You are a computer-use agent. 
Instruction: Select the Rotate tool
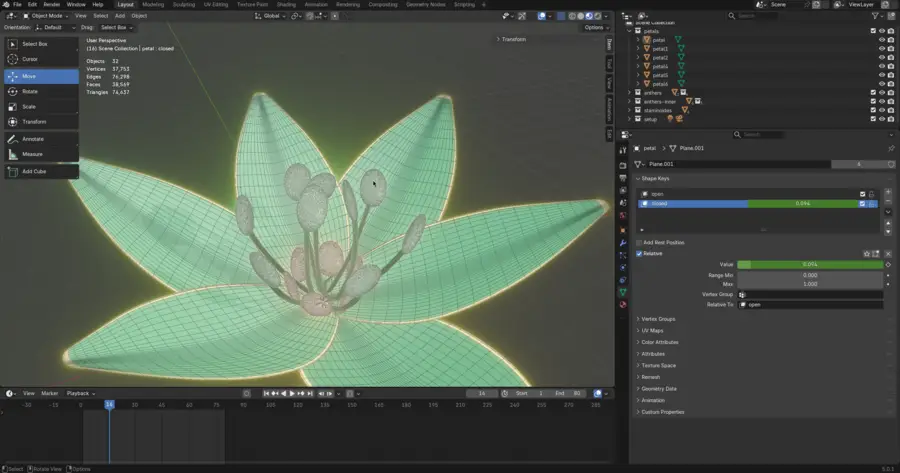(x=41, y=91)
